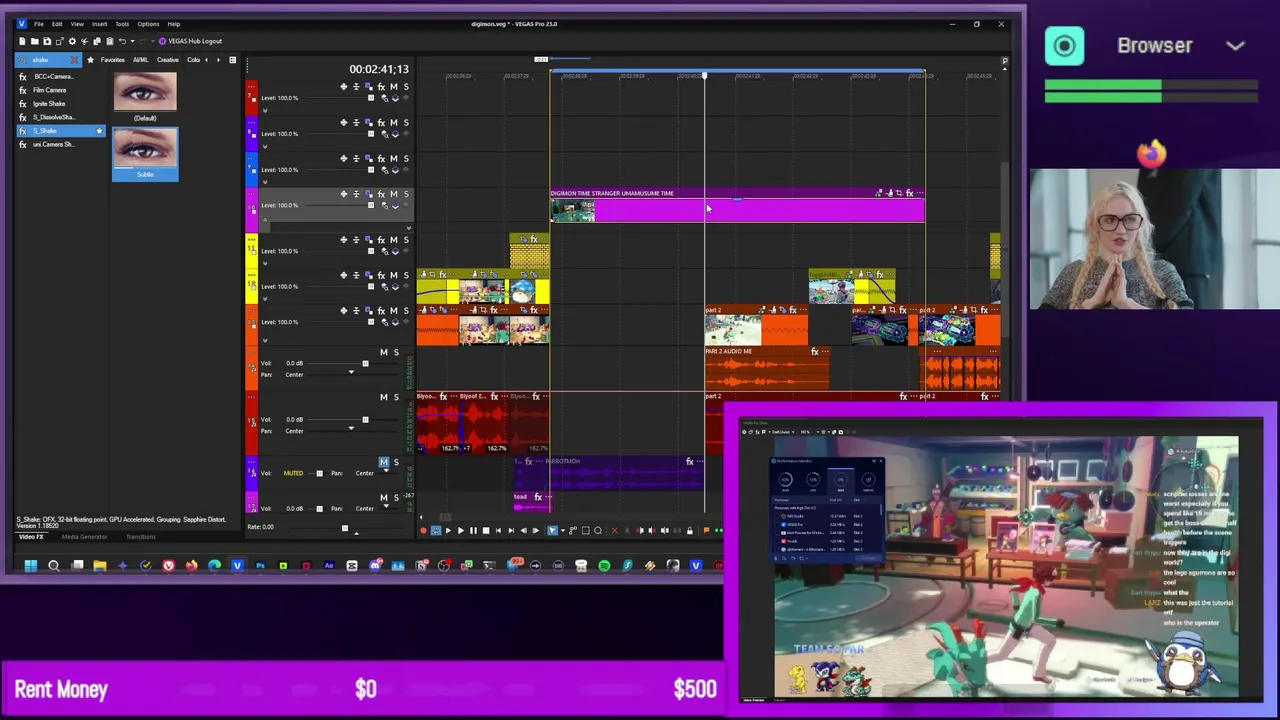Image resolution: width=1280 pixels, height=720 pixels.
Task: Click the Save project icon in toolbar
Action: [x=47, y=41]
